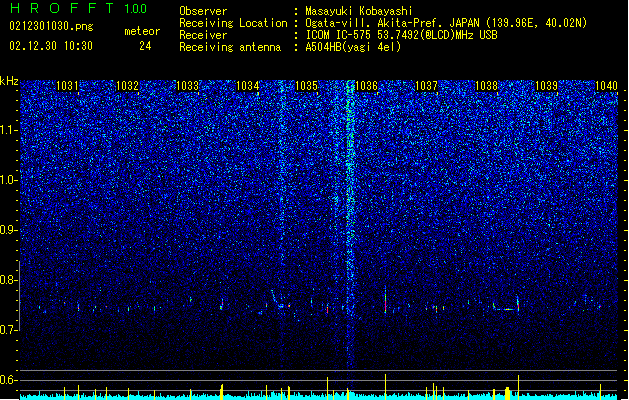Click the 1035 time axis marker

tap(306, 86)
